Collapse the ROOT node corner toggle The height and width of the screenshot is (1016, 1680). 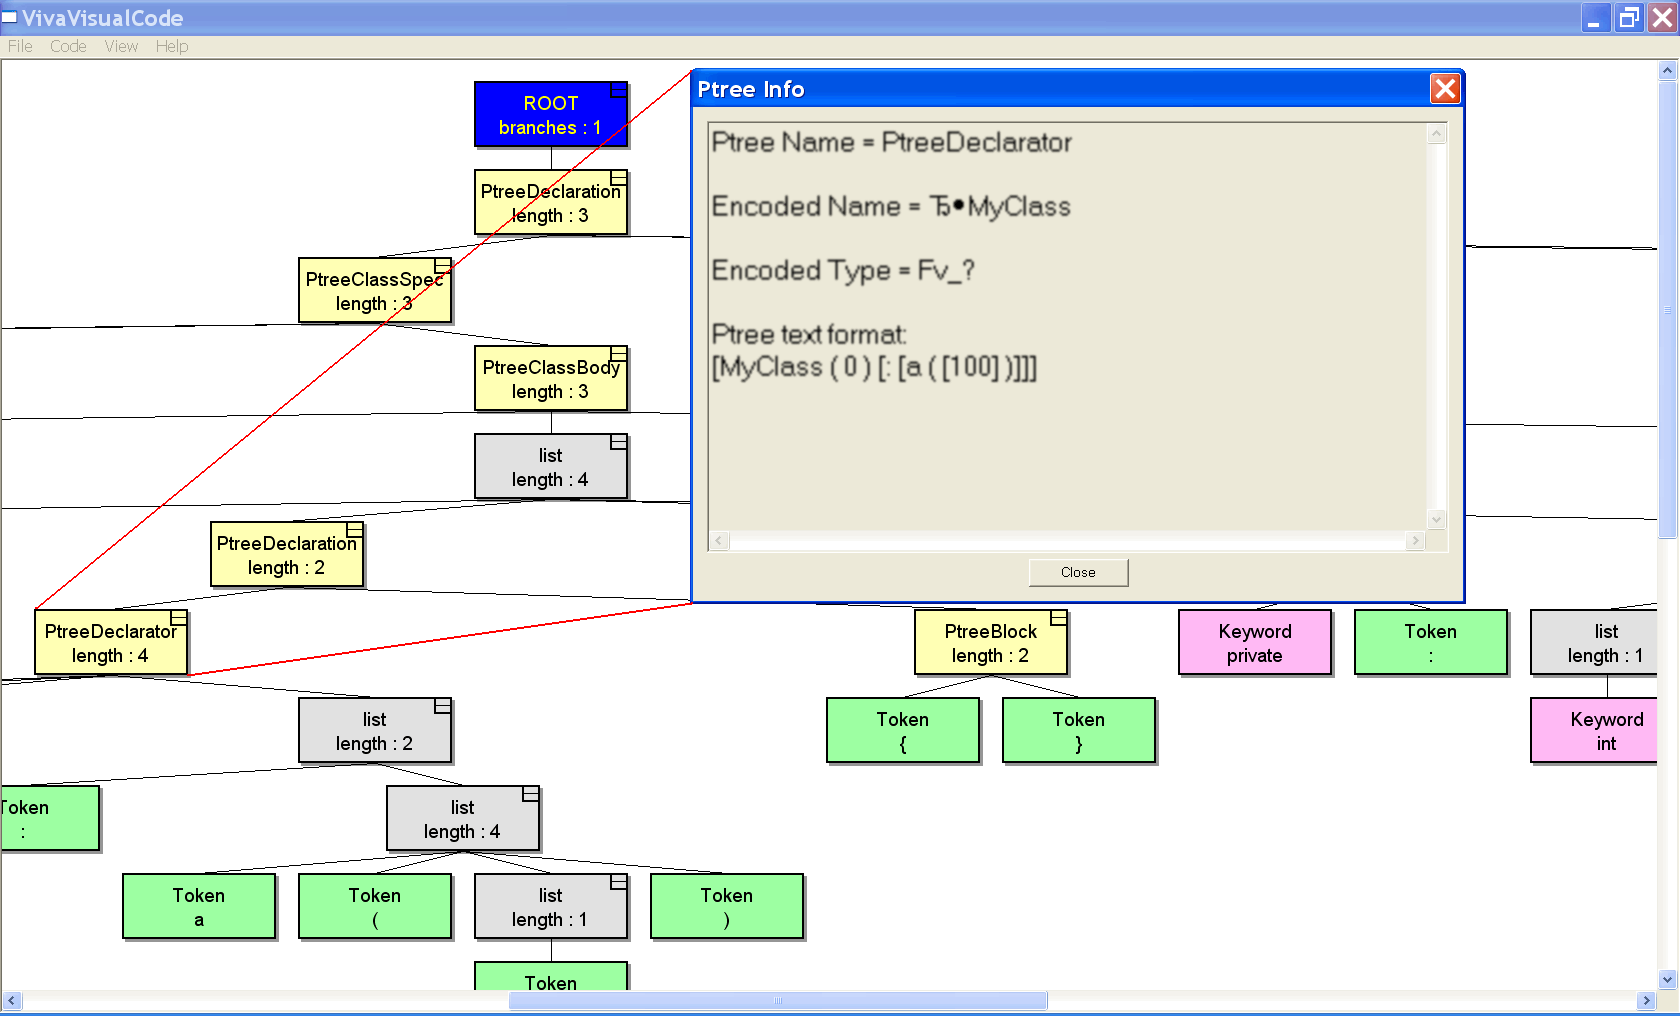[619, 89]
